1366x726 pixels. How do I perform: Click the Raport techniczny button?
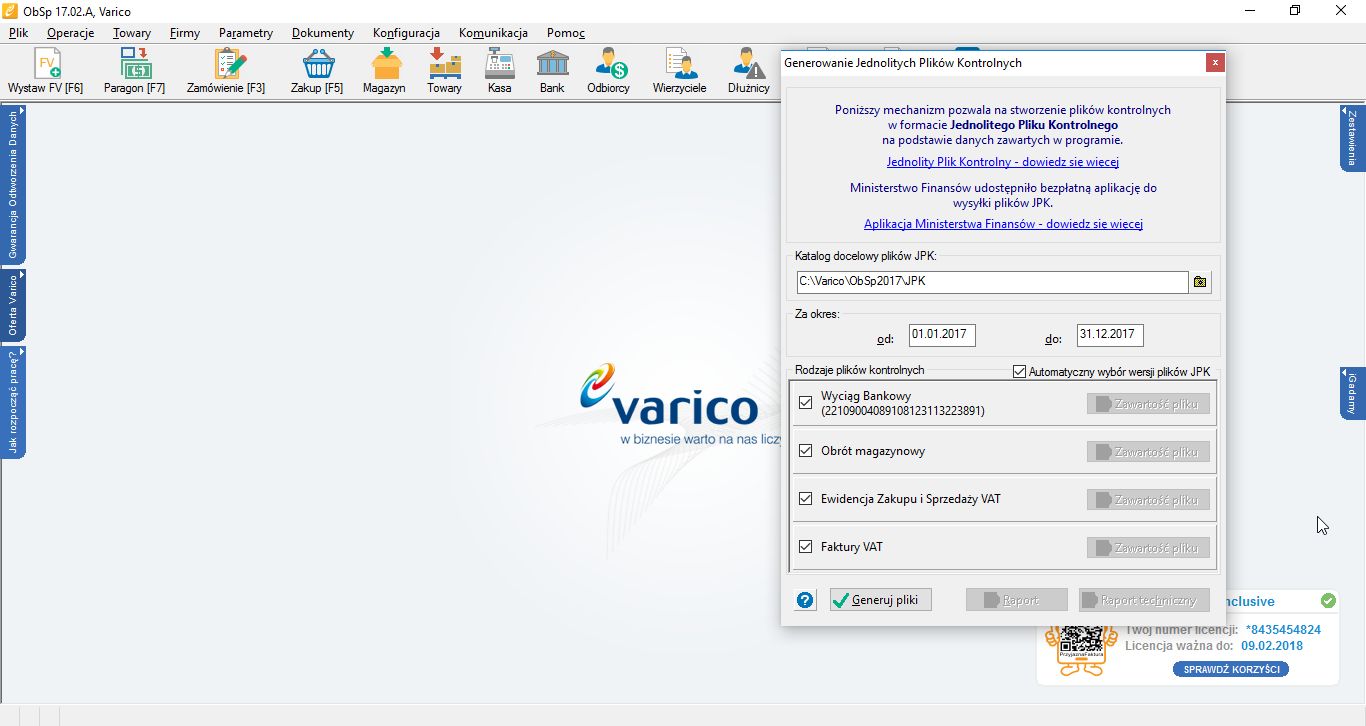pyautogui.click(x=1144, y=600)
